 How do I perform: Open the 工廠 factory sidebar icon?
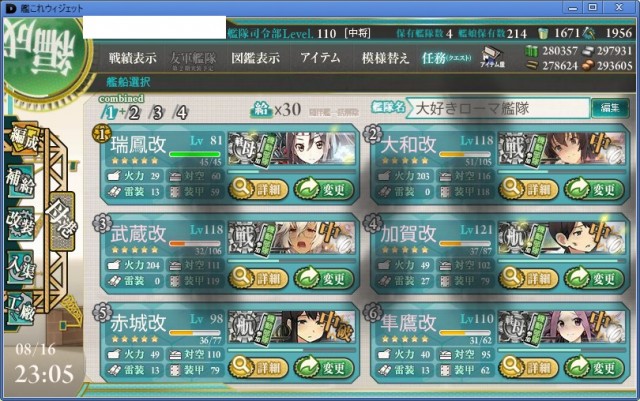[x=20, y=309]
